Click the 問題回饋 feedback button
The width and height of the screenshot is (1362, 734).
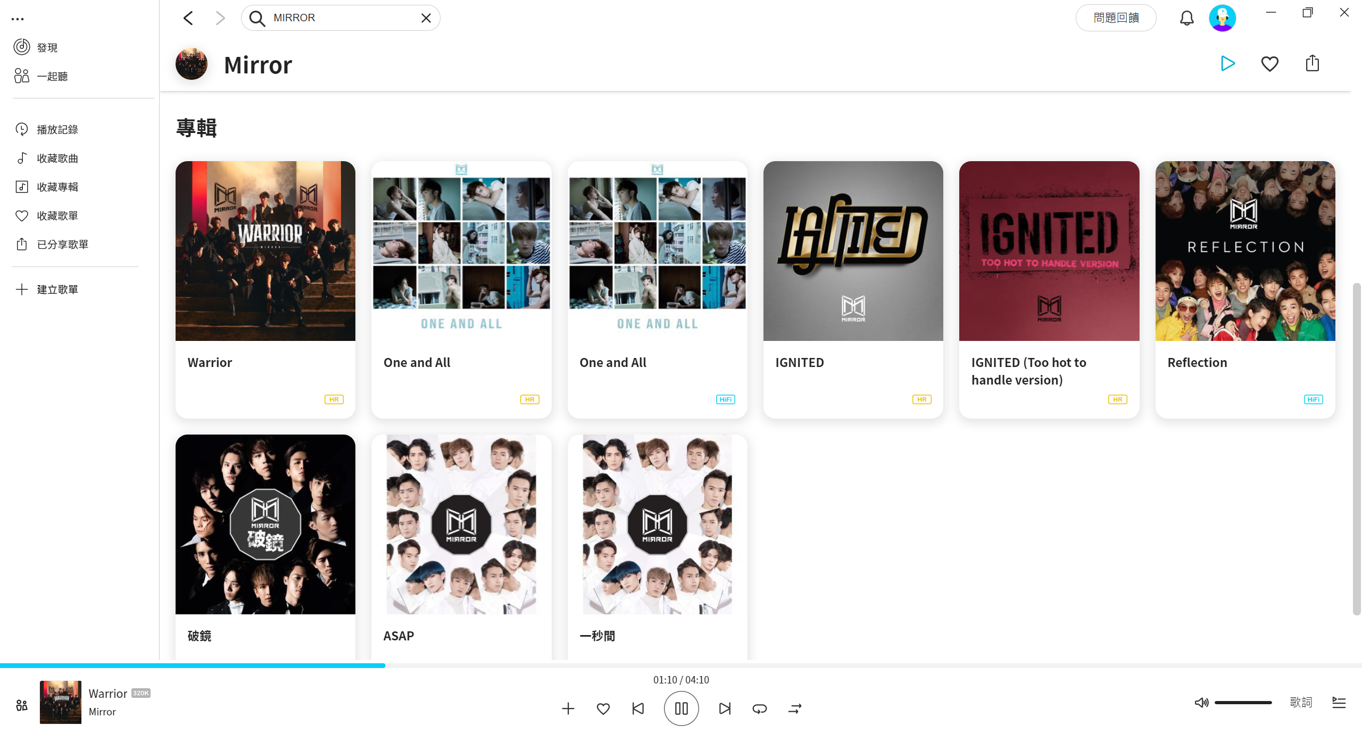[x=1116, y=18]
